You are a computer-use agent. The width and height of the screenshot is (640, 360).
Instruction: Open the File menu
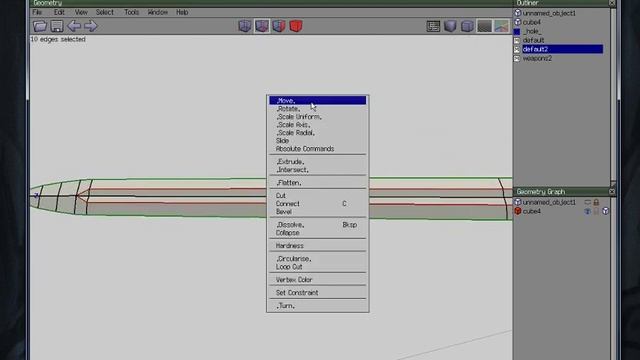pyautogui.click(x=37, y=12)
